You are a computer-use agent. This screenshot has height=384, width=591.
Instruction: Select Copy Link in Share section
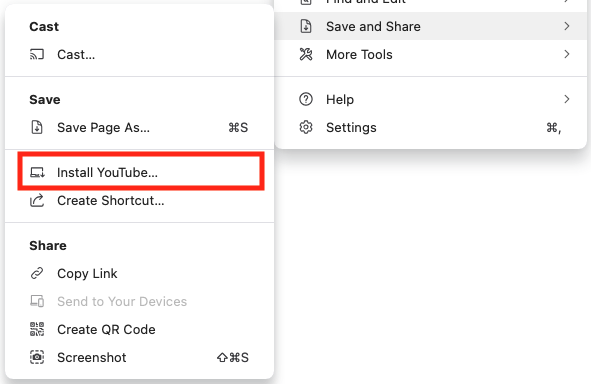click(139, 273)
